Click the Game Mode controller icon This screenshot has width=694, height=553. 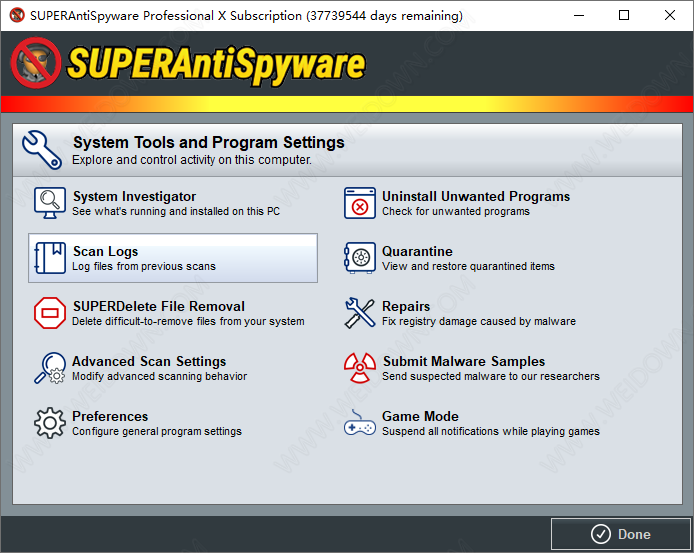coord(360,424)
